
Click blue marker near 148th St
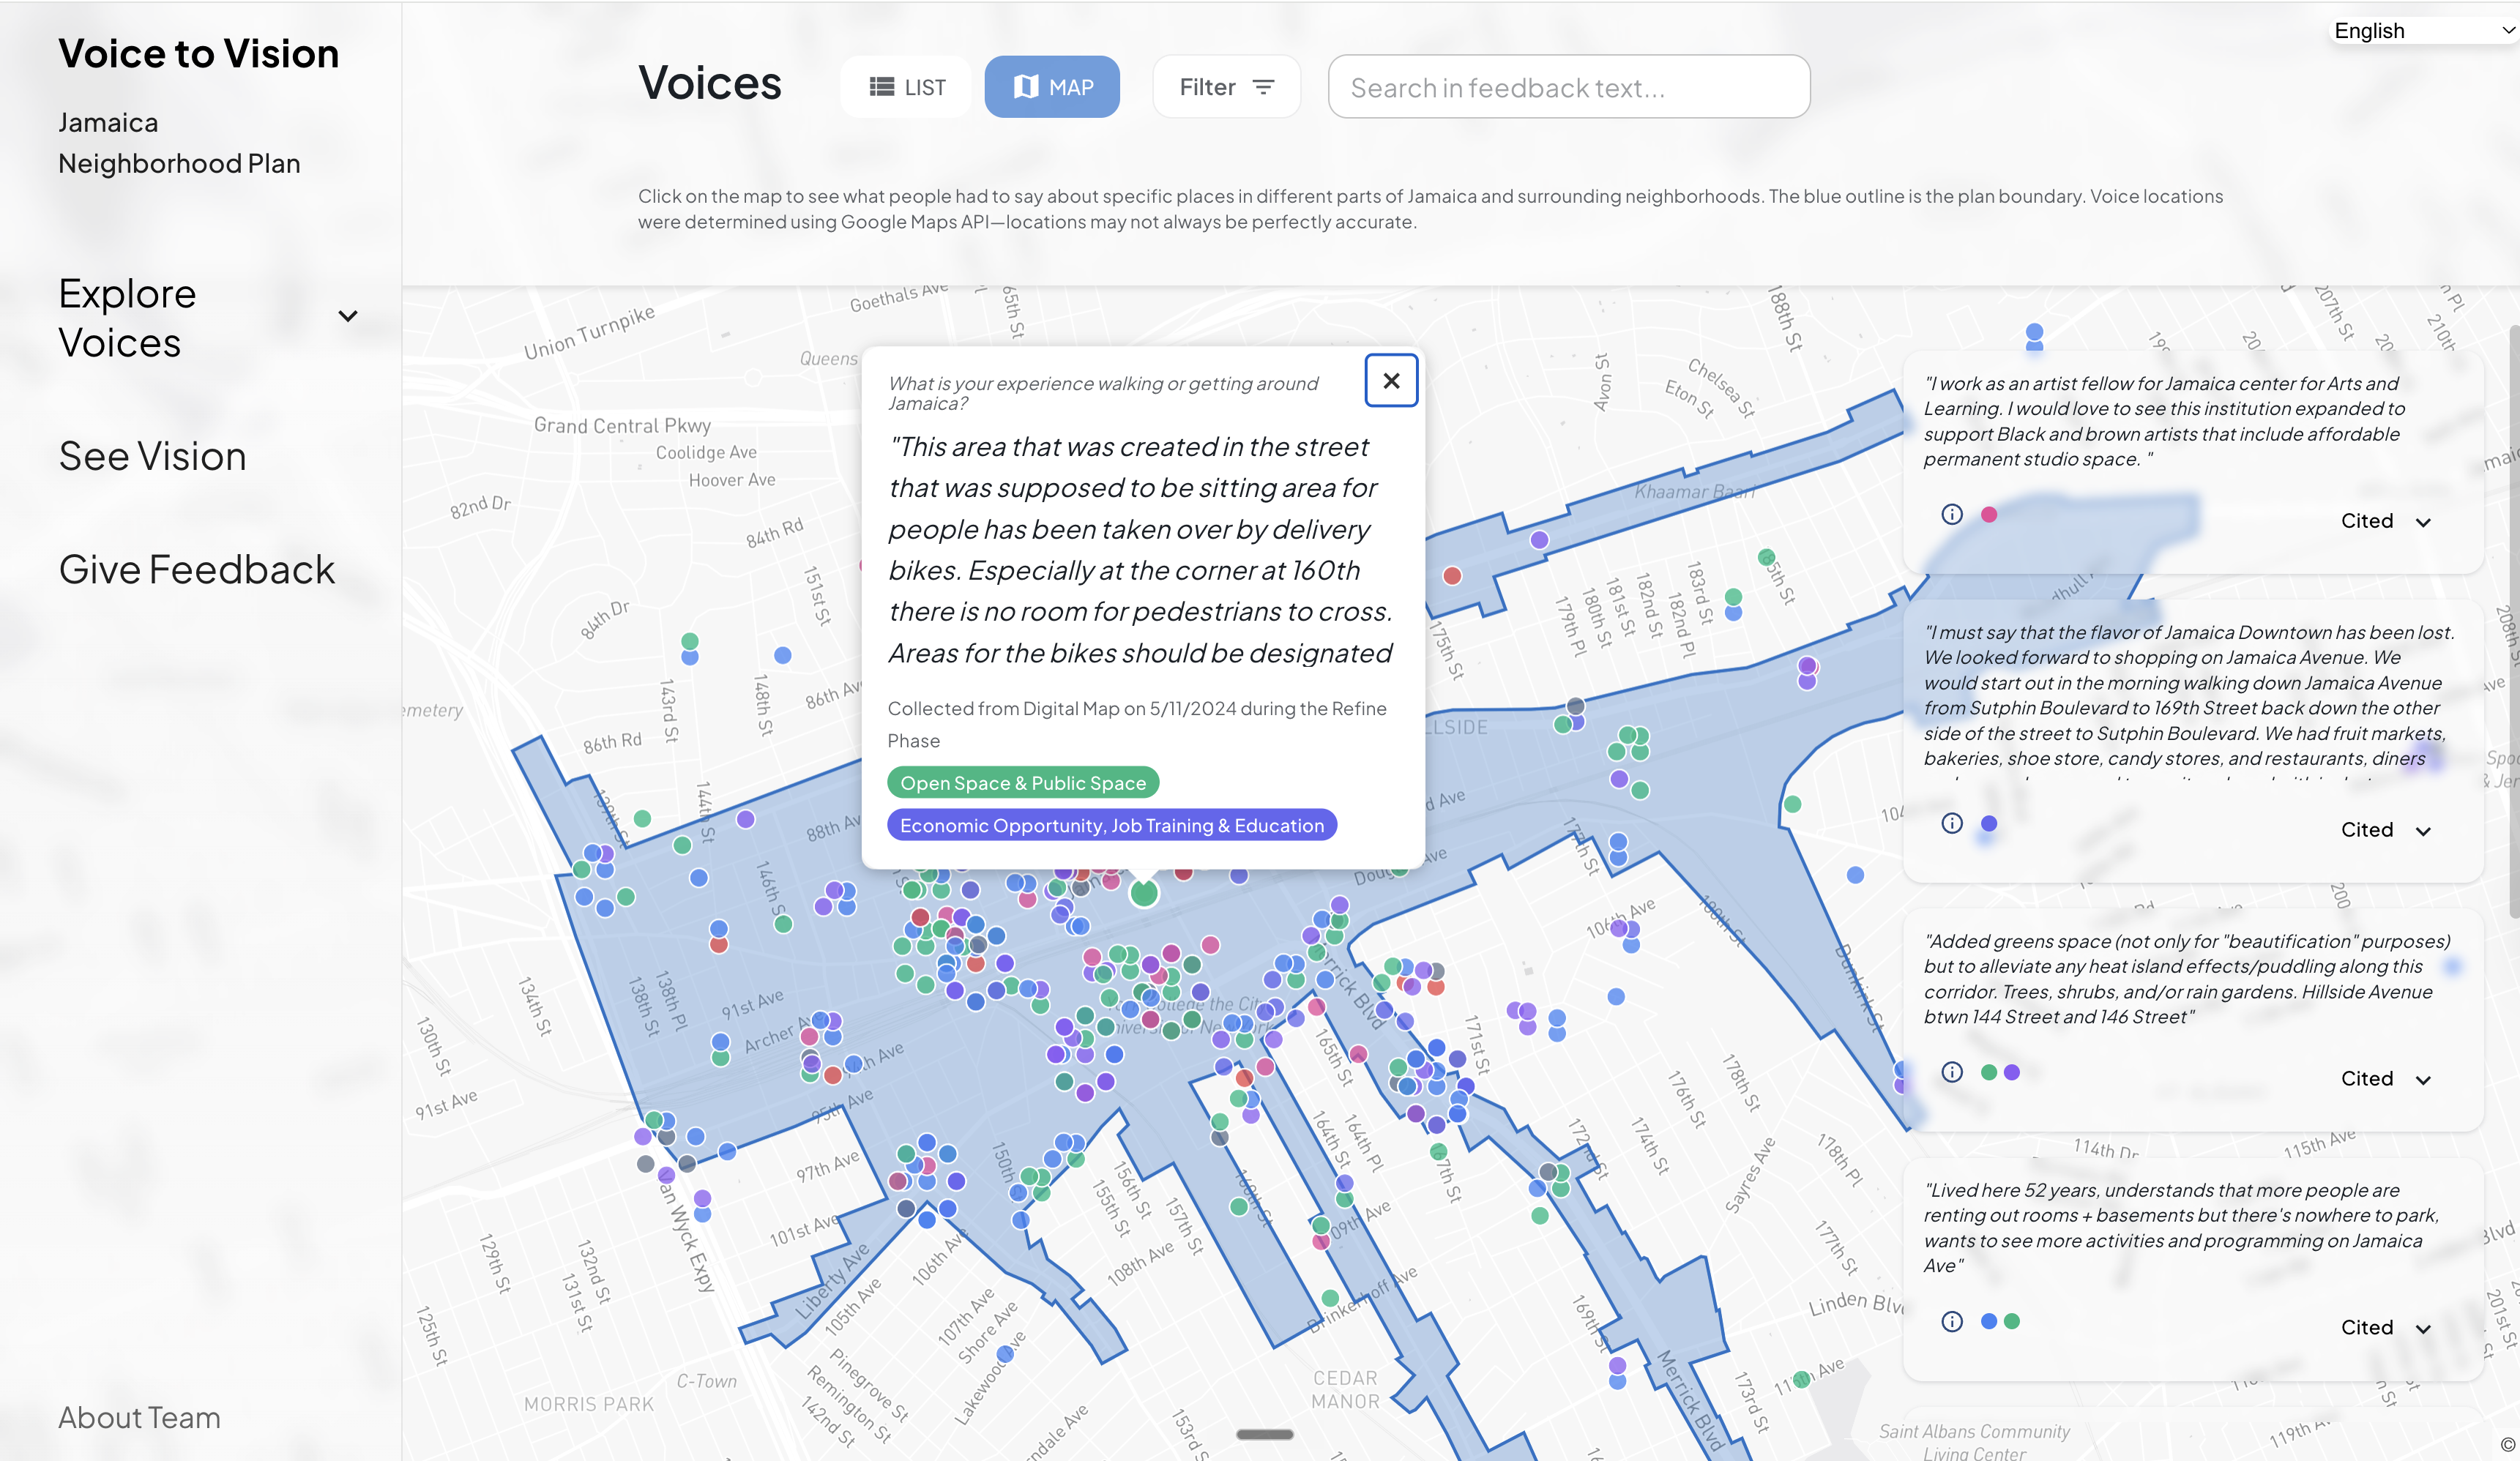783,655
